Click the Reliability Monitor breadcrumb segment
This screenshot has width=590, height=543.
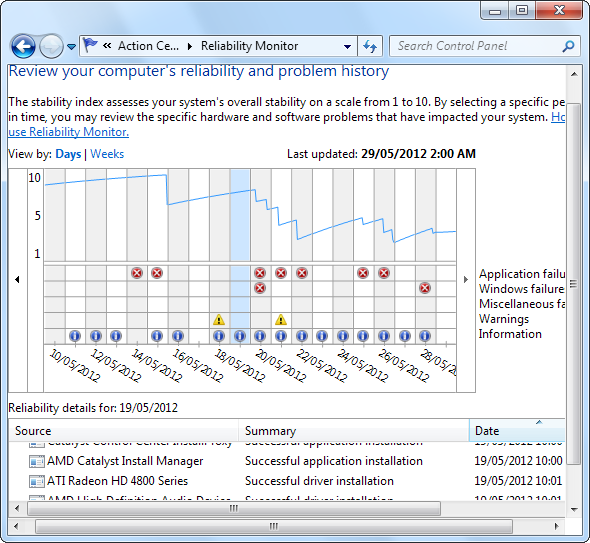click(x=249, y=46)
